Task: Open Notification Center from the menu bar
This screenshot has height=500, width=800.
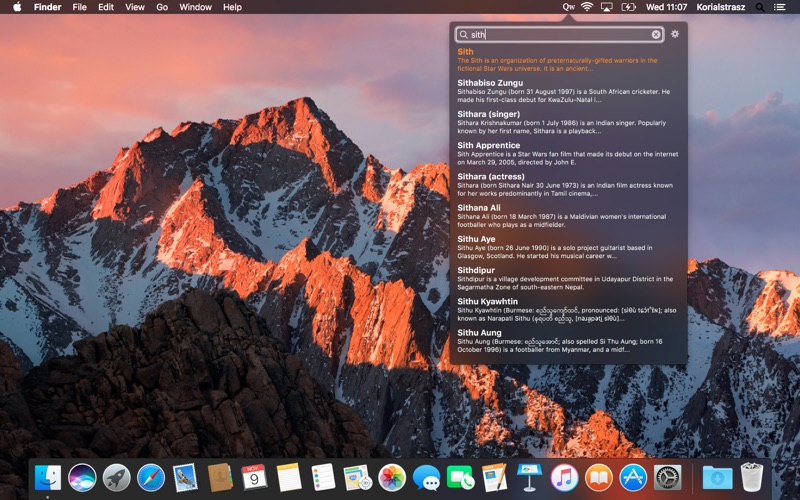Action: click(x=780, y=7)
